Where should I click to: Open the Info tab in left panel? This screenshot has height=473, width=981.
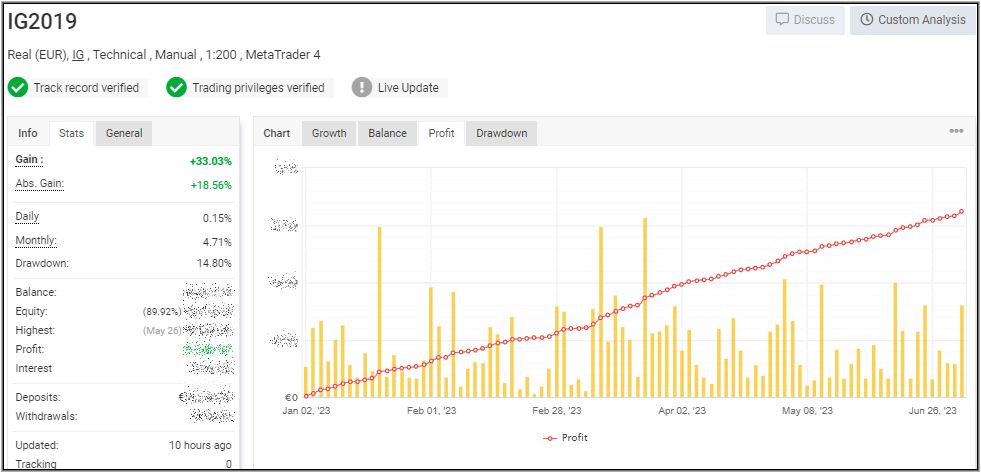coord(28,133)
